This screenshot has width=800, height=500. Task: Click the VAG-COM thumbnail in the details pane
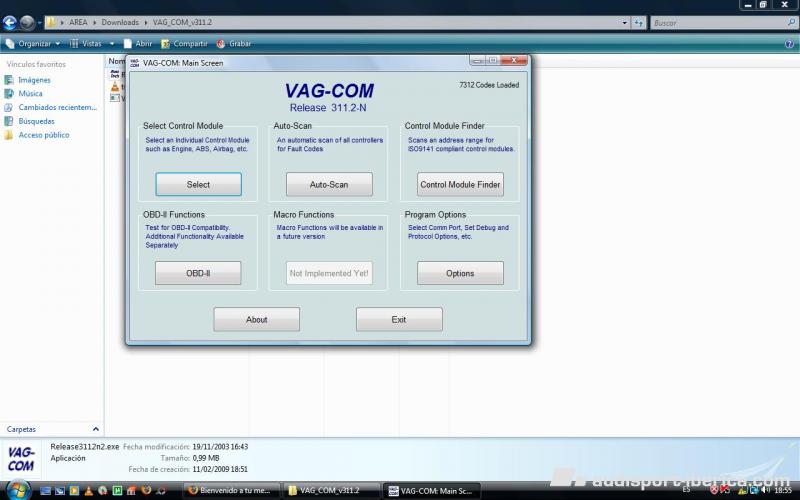tap(21, 459)
